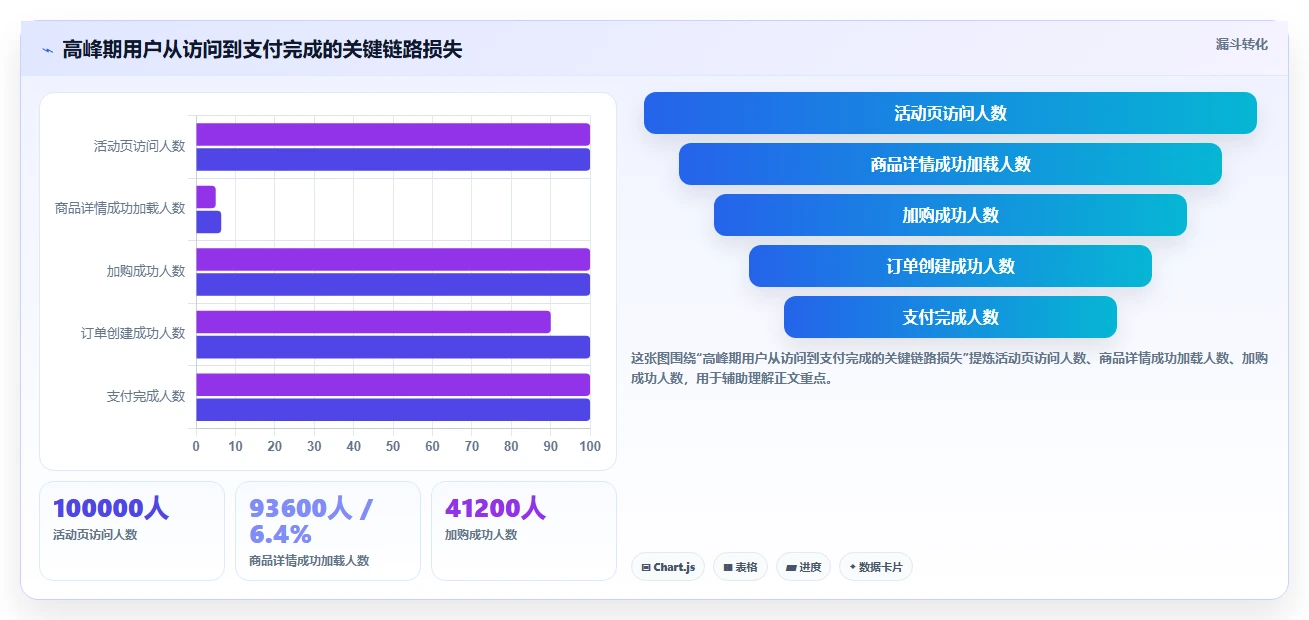The width and height of the screenshot is (1309, 620).
Task: Click the lightning icon beside the title
Action: pyautogui.click(x=47, y=50)
